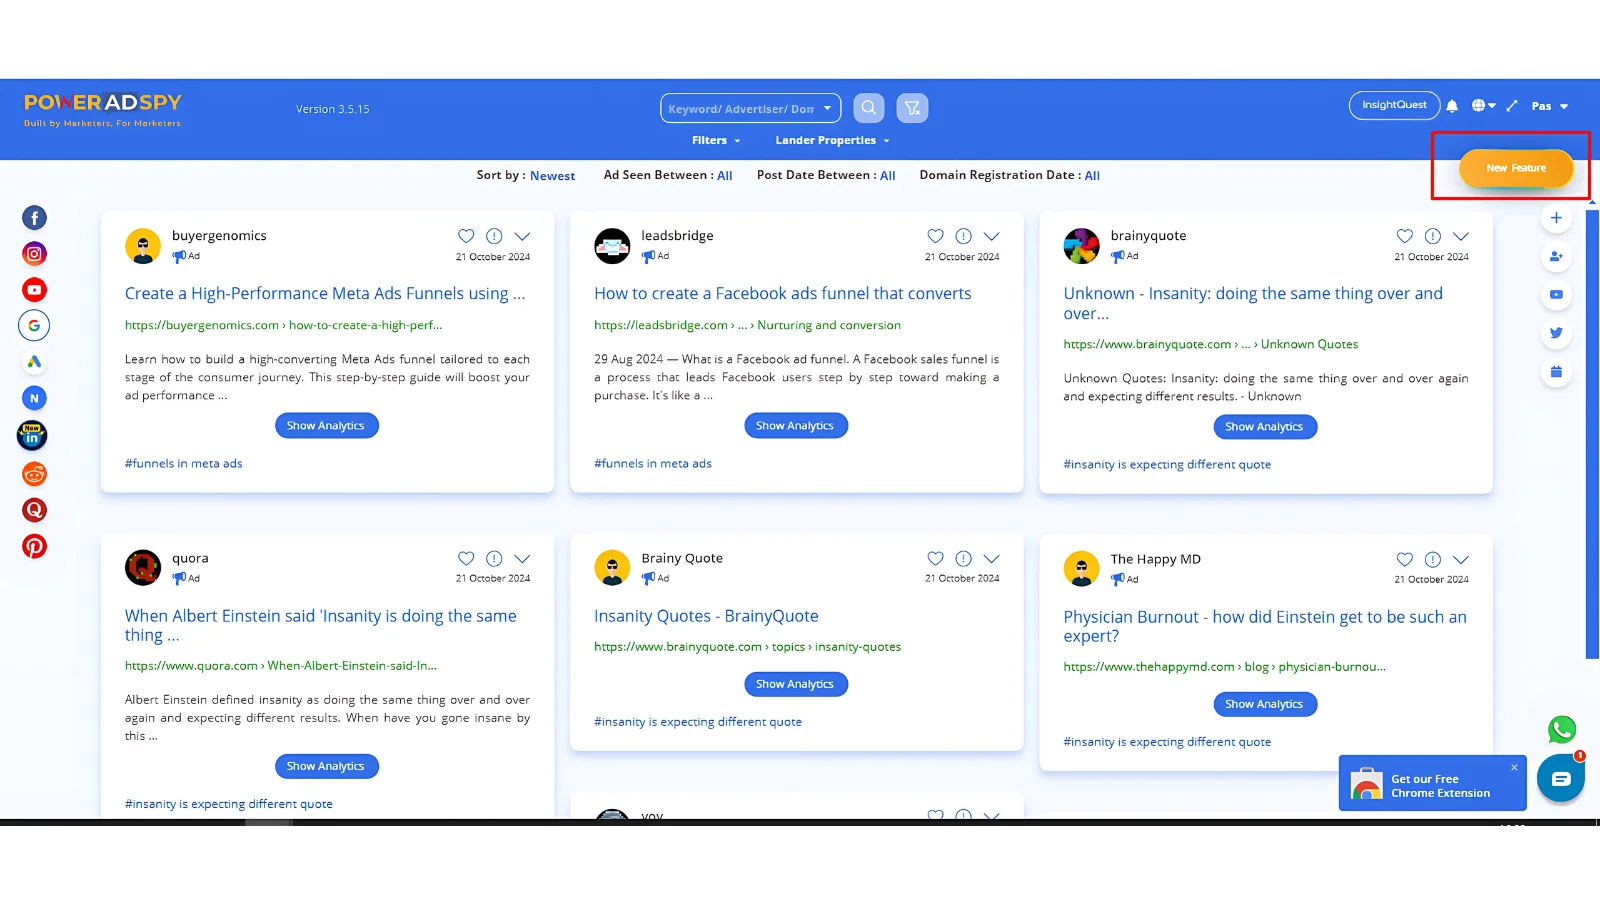The image size is (1600, 900).
Task: Click the InsightQuest button
Action: [1394, 105]
